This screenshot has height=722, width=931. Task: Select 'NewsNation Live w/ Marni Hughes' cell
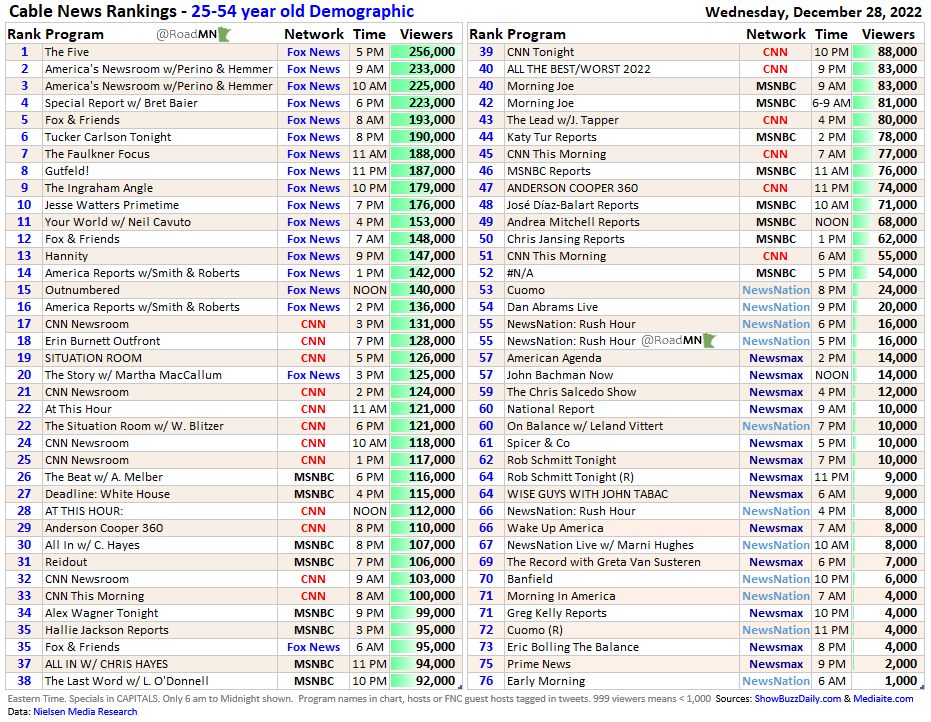622,545
